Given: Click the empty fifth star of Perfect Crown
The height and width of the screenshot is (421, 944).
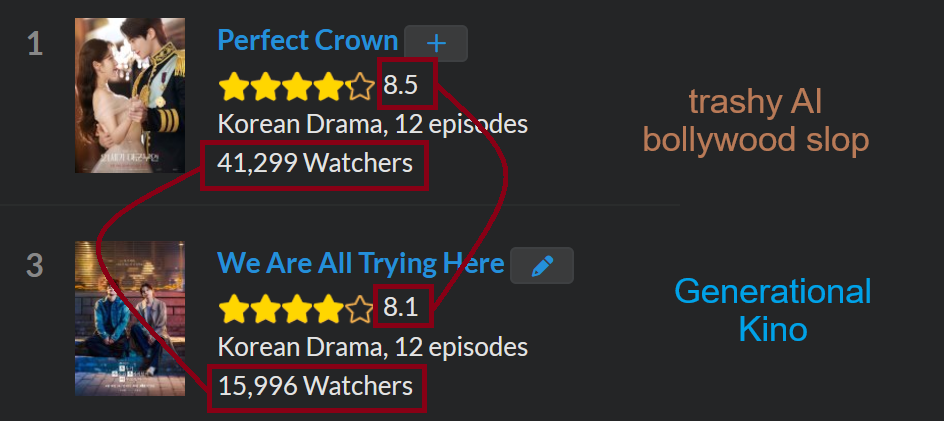Looking at the screenshot, I should tap(360, 87).
